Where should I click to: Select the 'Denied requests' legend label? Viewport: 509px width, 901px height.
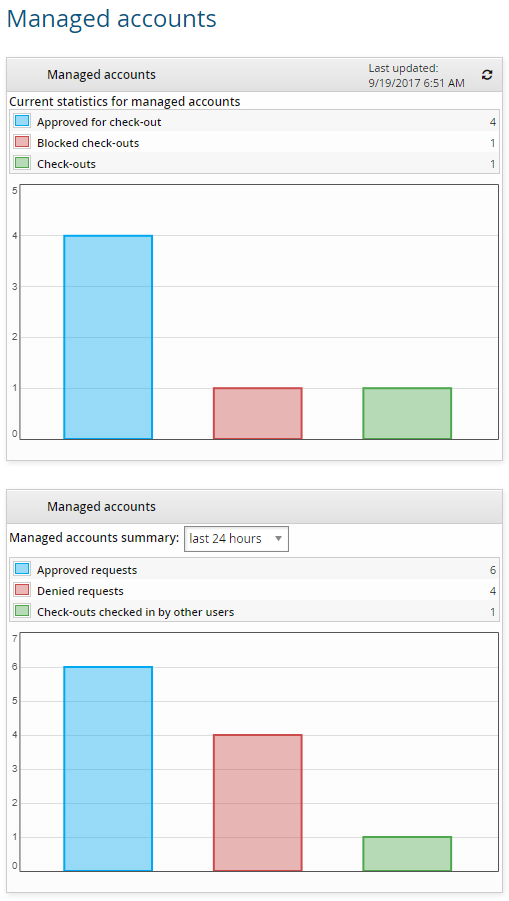point(80,591)
